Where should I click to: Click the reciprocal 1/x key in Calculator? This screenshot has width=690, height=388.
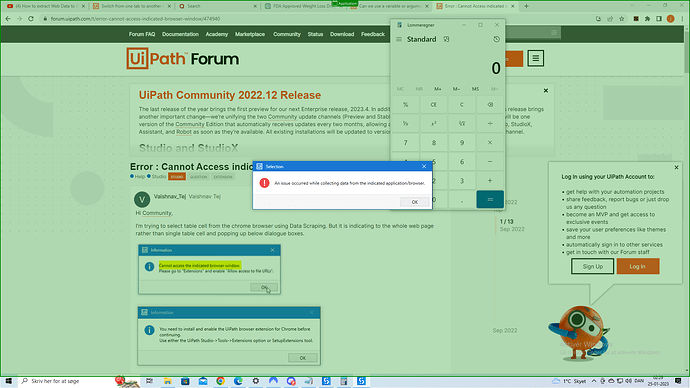tap(405, 124)
